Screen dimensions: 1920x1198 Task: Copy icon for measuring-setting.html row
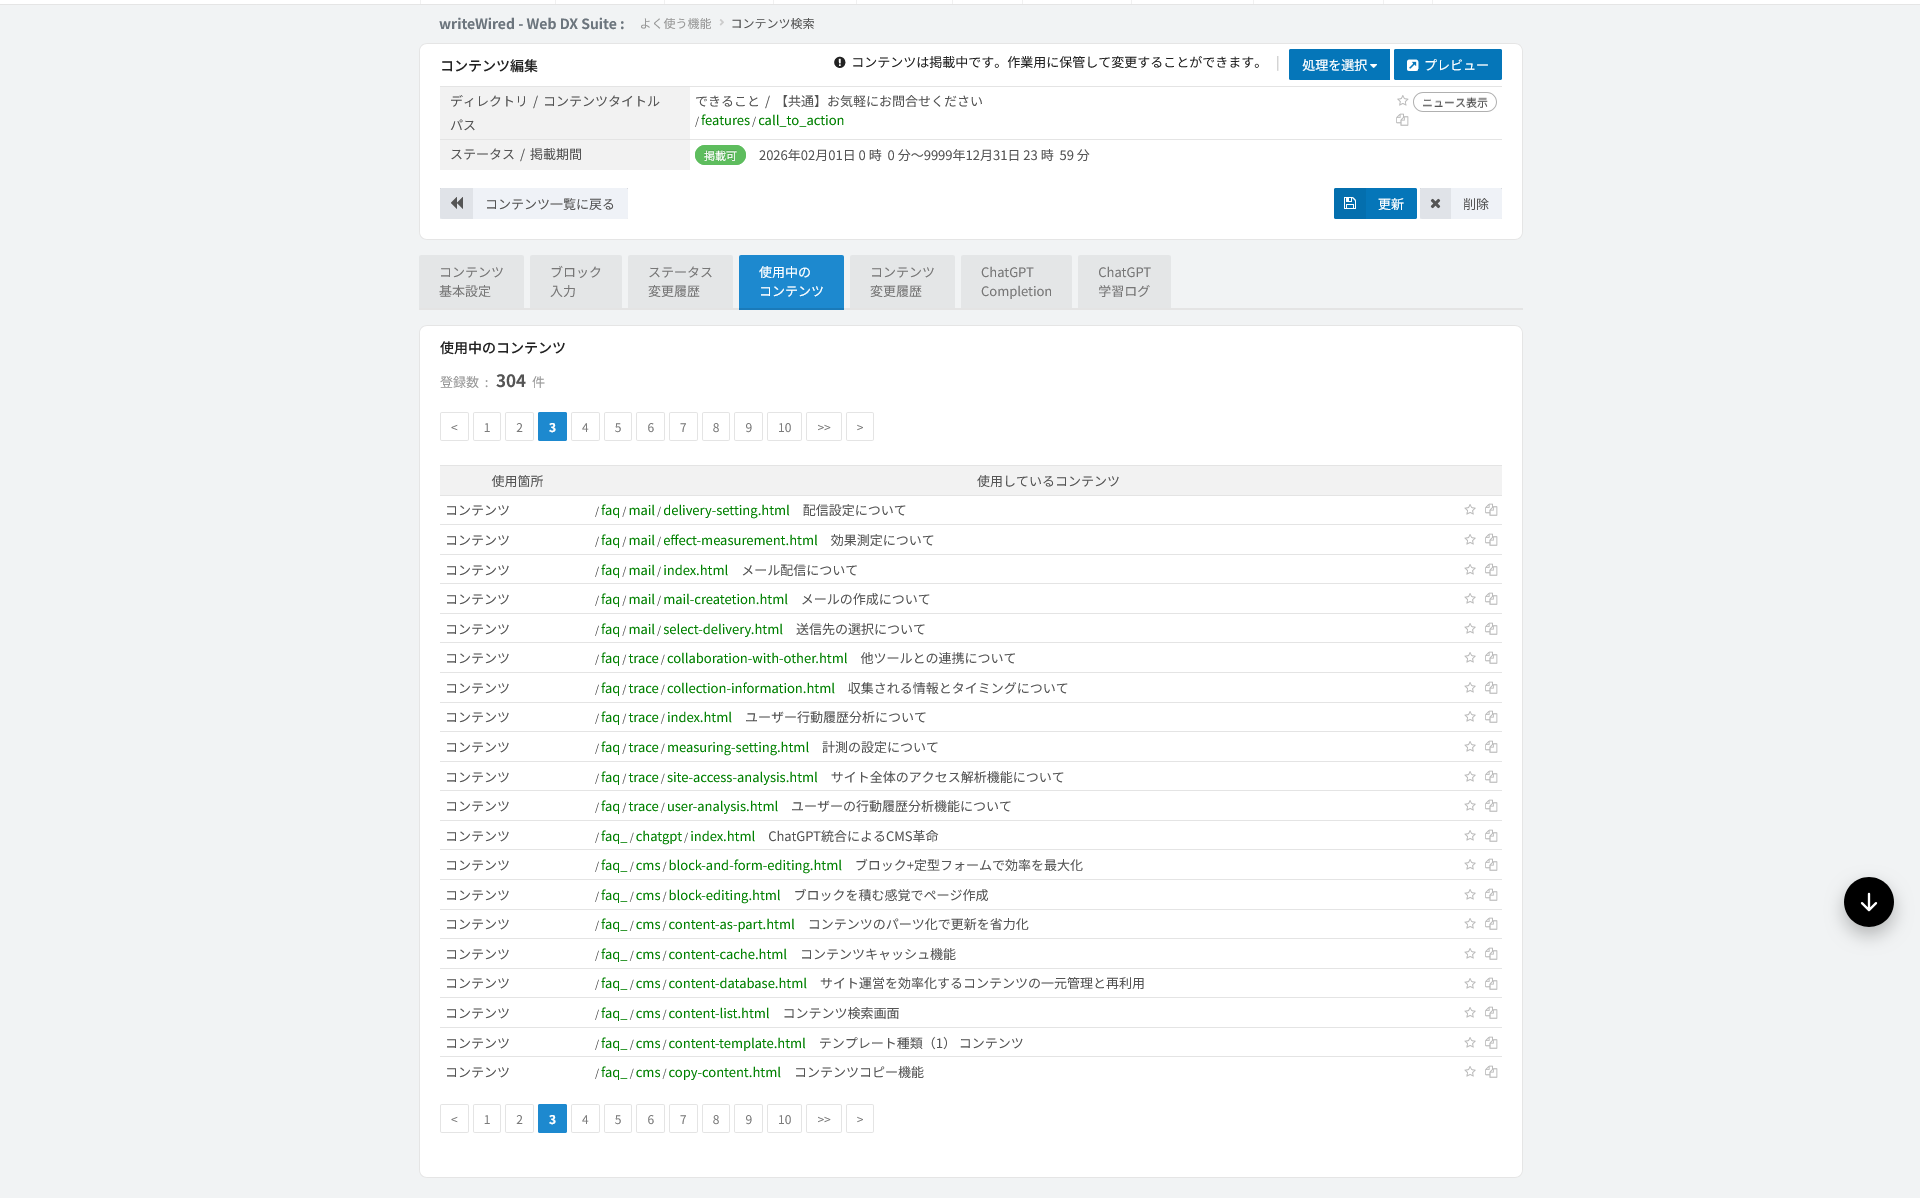pyautogui.click(x=1491, y=747)
